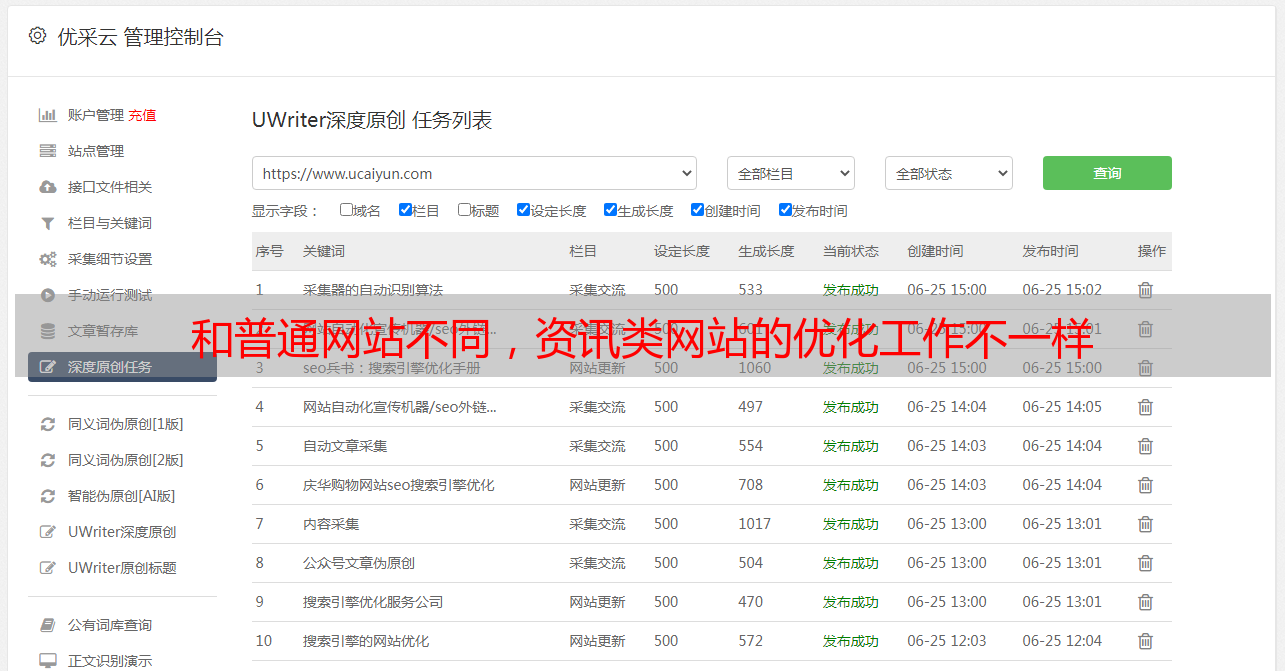Screen dimensions: 1285x671
Task: Open the 全部状态 status dropdown
Action: point(948,173)
